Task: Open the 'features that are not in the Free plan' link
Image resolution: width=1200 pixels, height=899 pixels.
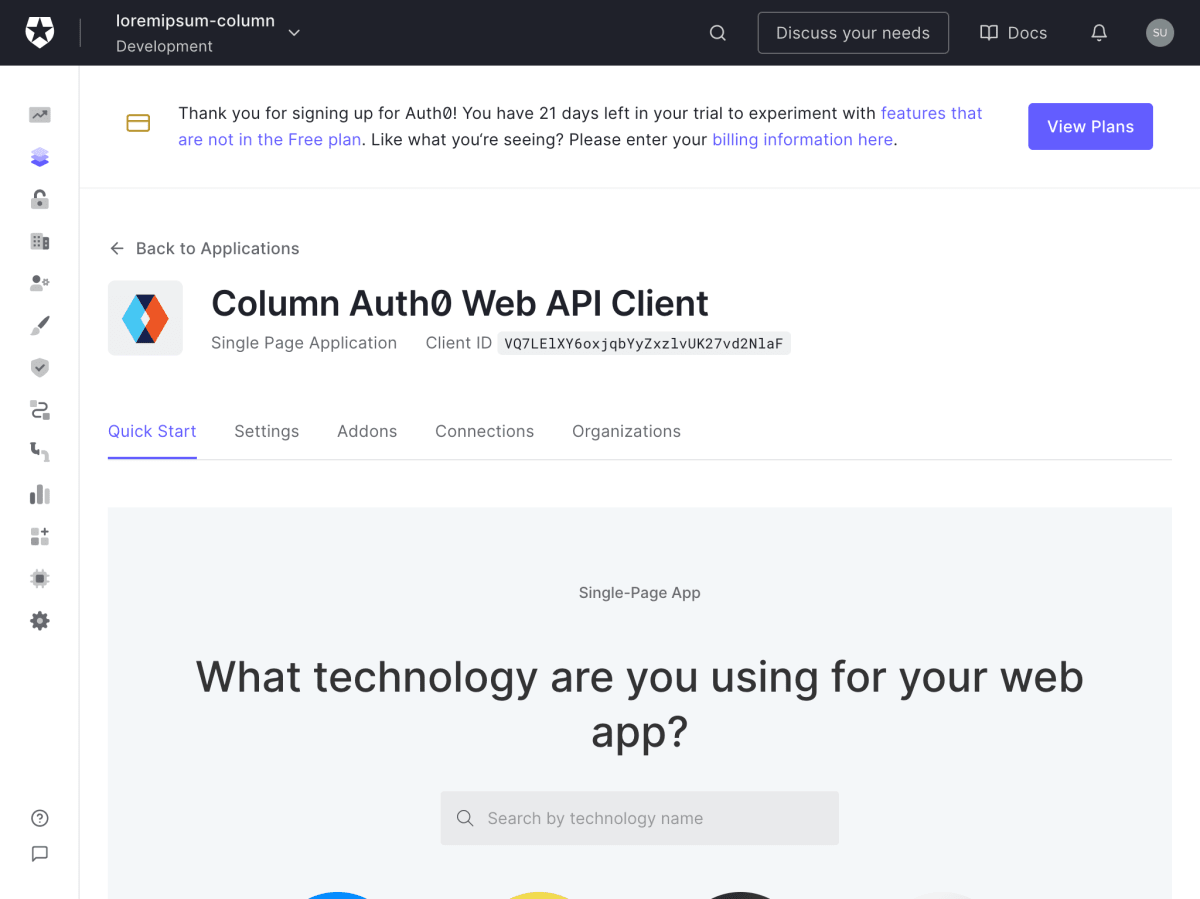Action: click(x=580, y=126)
